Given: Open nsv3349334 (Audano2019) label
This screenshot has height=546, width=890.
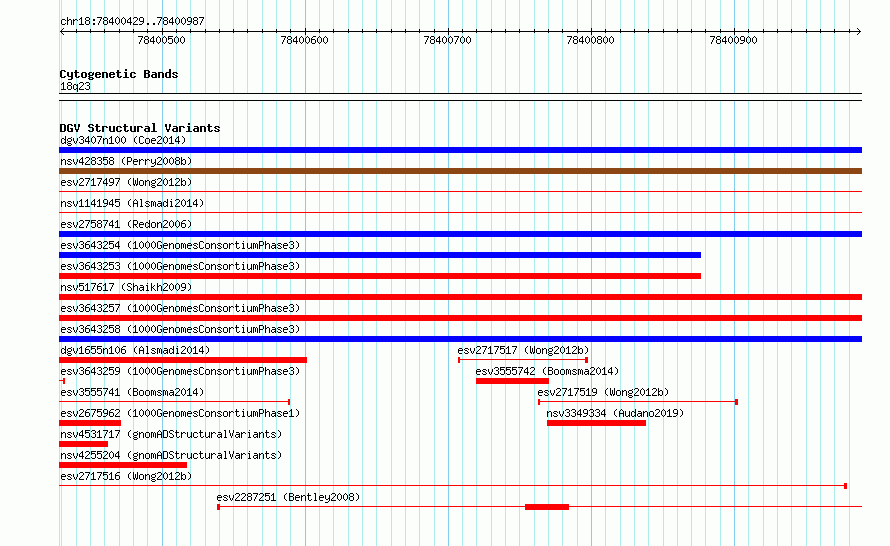Looking at the screenshot, I should point(615,413).
